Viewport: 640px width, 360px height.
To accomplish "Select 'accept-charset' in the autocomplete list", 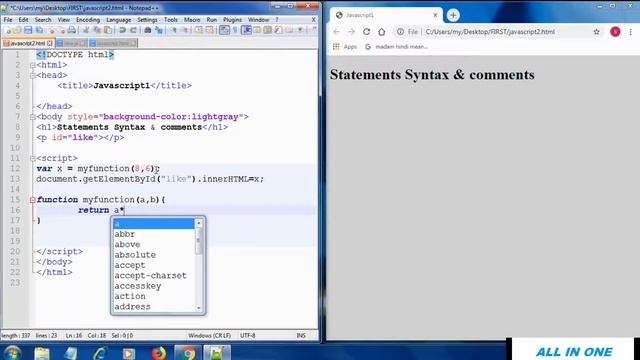I will tap(151, 276).
